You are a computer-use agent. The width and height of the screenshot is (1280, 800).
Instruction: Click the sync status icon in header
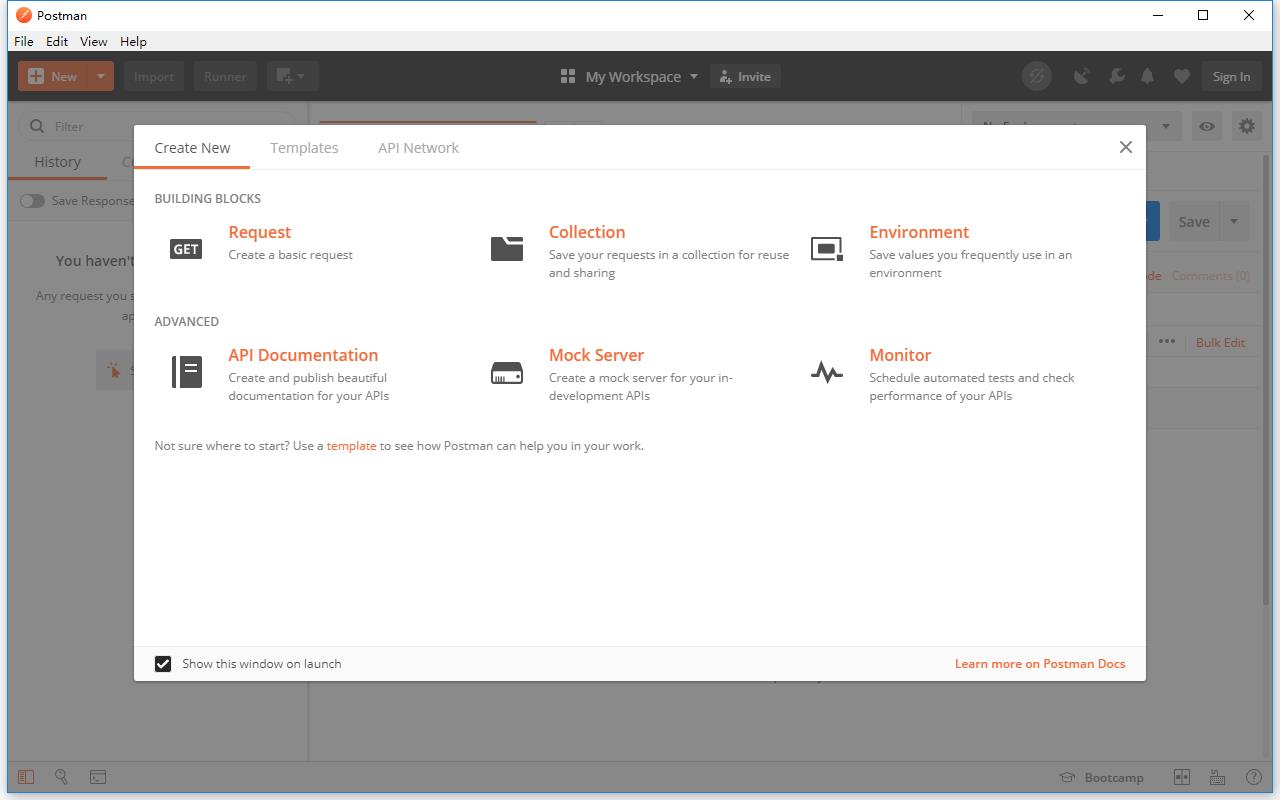point(1037,76)
